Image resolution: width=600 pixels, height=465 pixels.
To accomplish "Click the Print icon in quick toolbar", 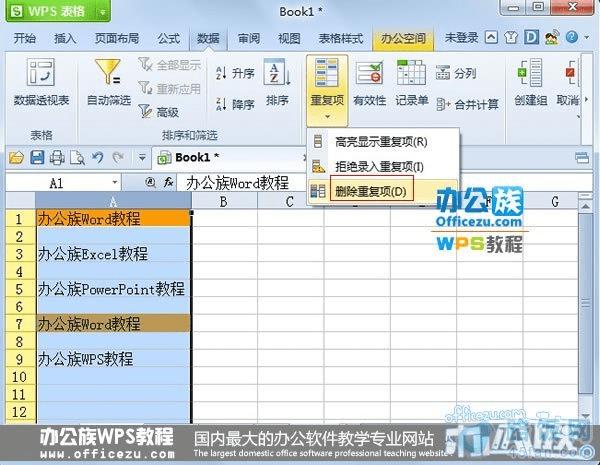I will coord(57,158).
